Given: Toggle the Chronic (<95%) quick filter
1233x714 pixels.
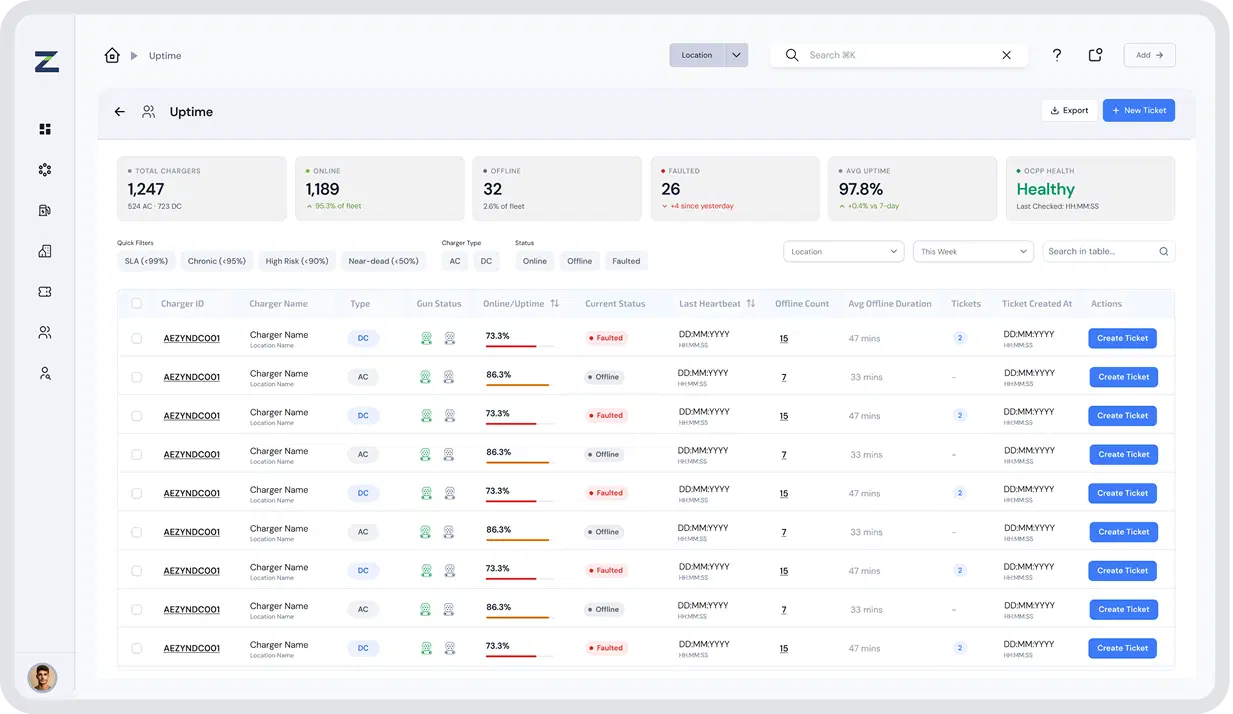Looking at the screenshot, I should click(217, 261).
